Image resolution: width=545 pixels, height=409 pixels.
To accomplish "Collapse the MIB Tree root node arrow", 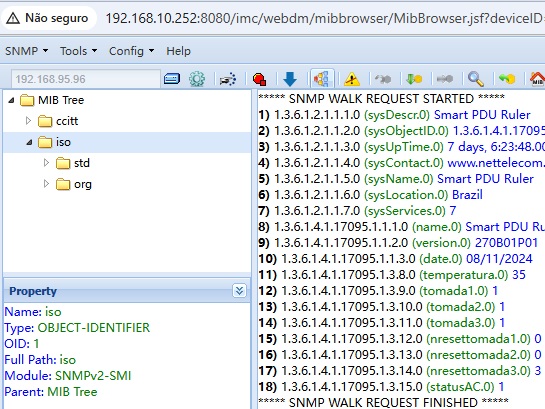I will [11, 100].
